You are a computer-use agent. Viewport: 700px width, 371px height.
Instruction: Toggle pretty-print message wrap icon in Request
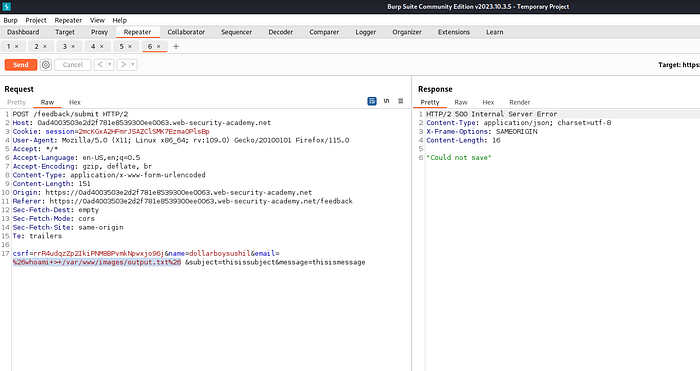point(372,101)
